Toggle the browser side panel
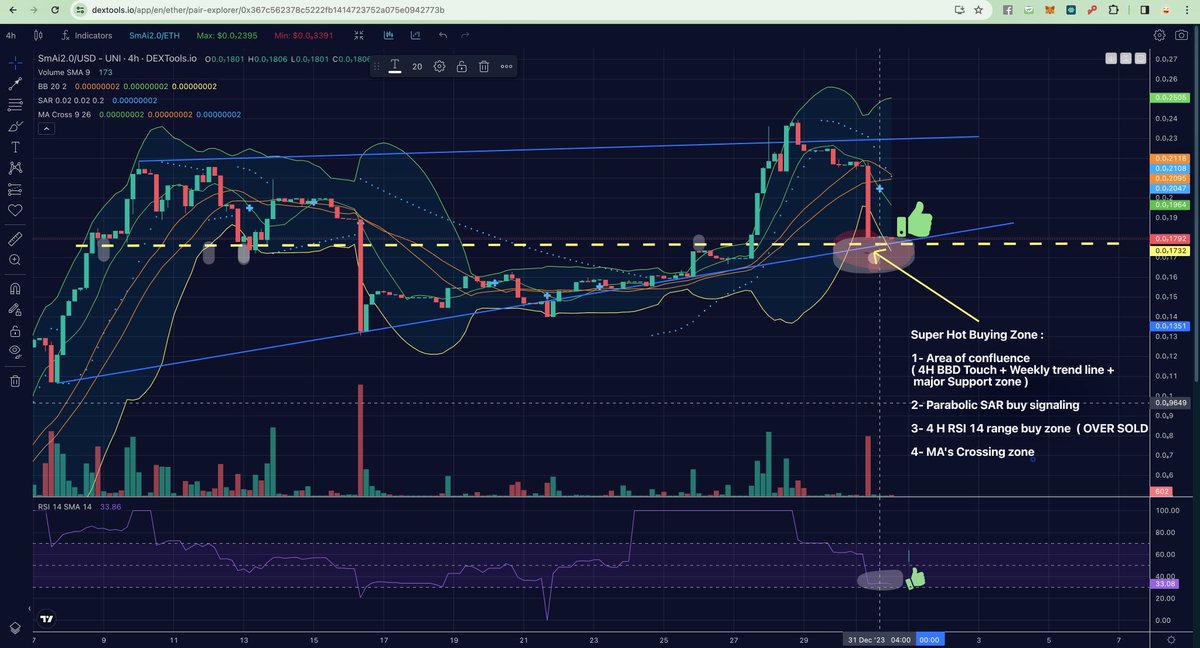Image resolution: width=1200 pixels, height=648 pixels. [1144, 9]
